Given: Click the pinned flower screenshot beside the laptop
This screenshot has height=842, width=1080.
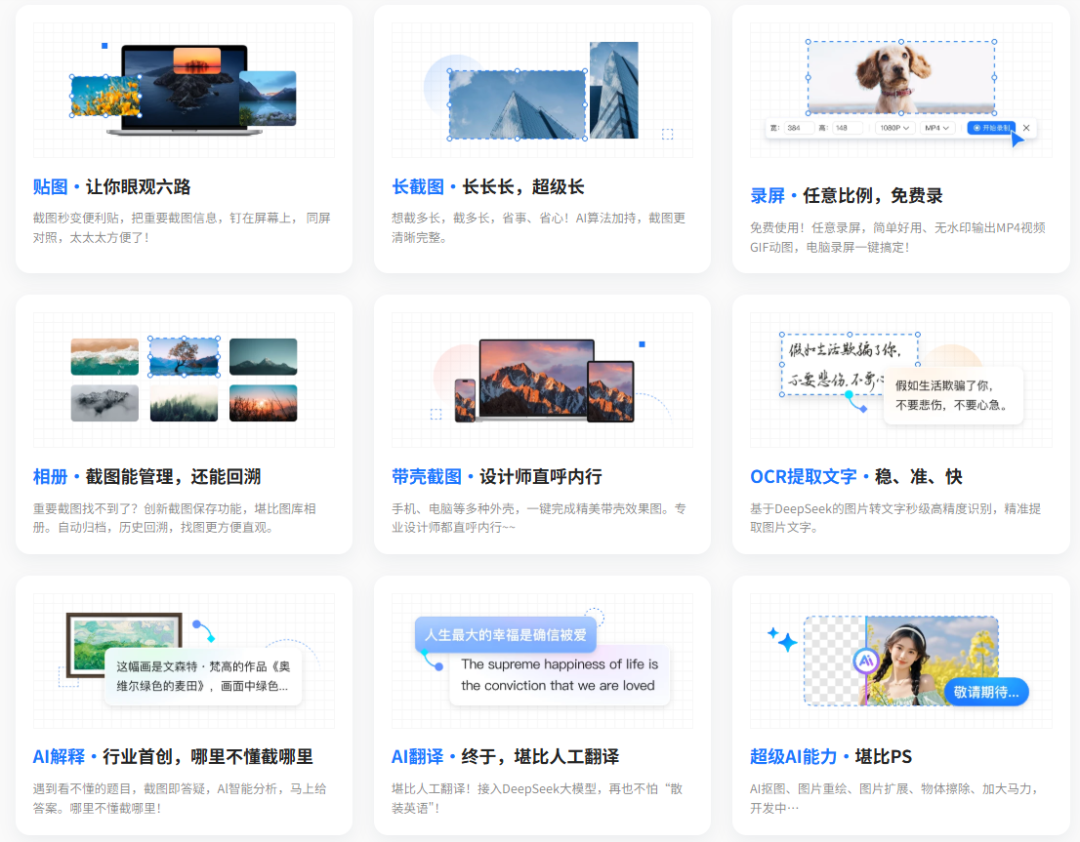Looking at the screenshot, I should click(x=105, y=96).
